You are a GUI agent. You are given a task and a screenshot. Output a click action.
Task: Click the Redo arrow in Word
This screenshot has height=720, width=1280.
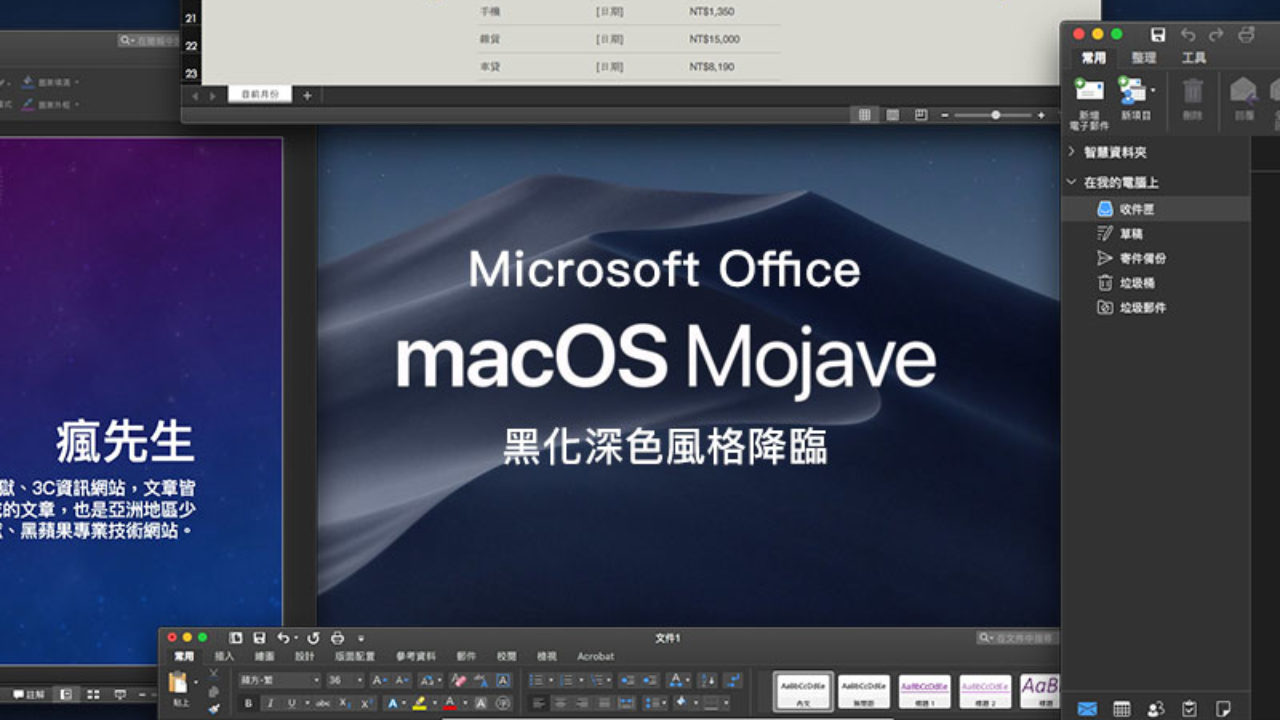coord(313,637)
